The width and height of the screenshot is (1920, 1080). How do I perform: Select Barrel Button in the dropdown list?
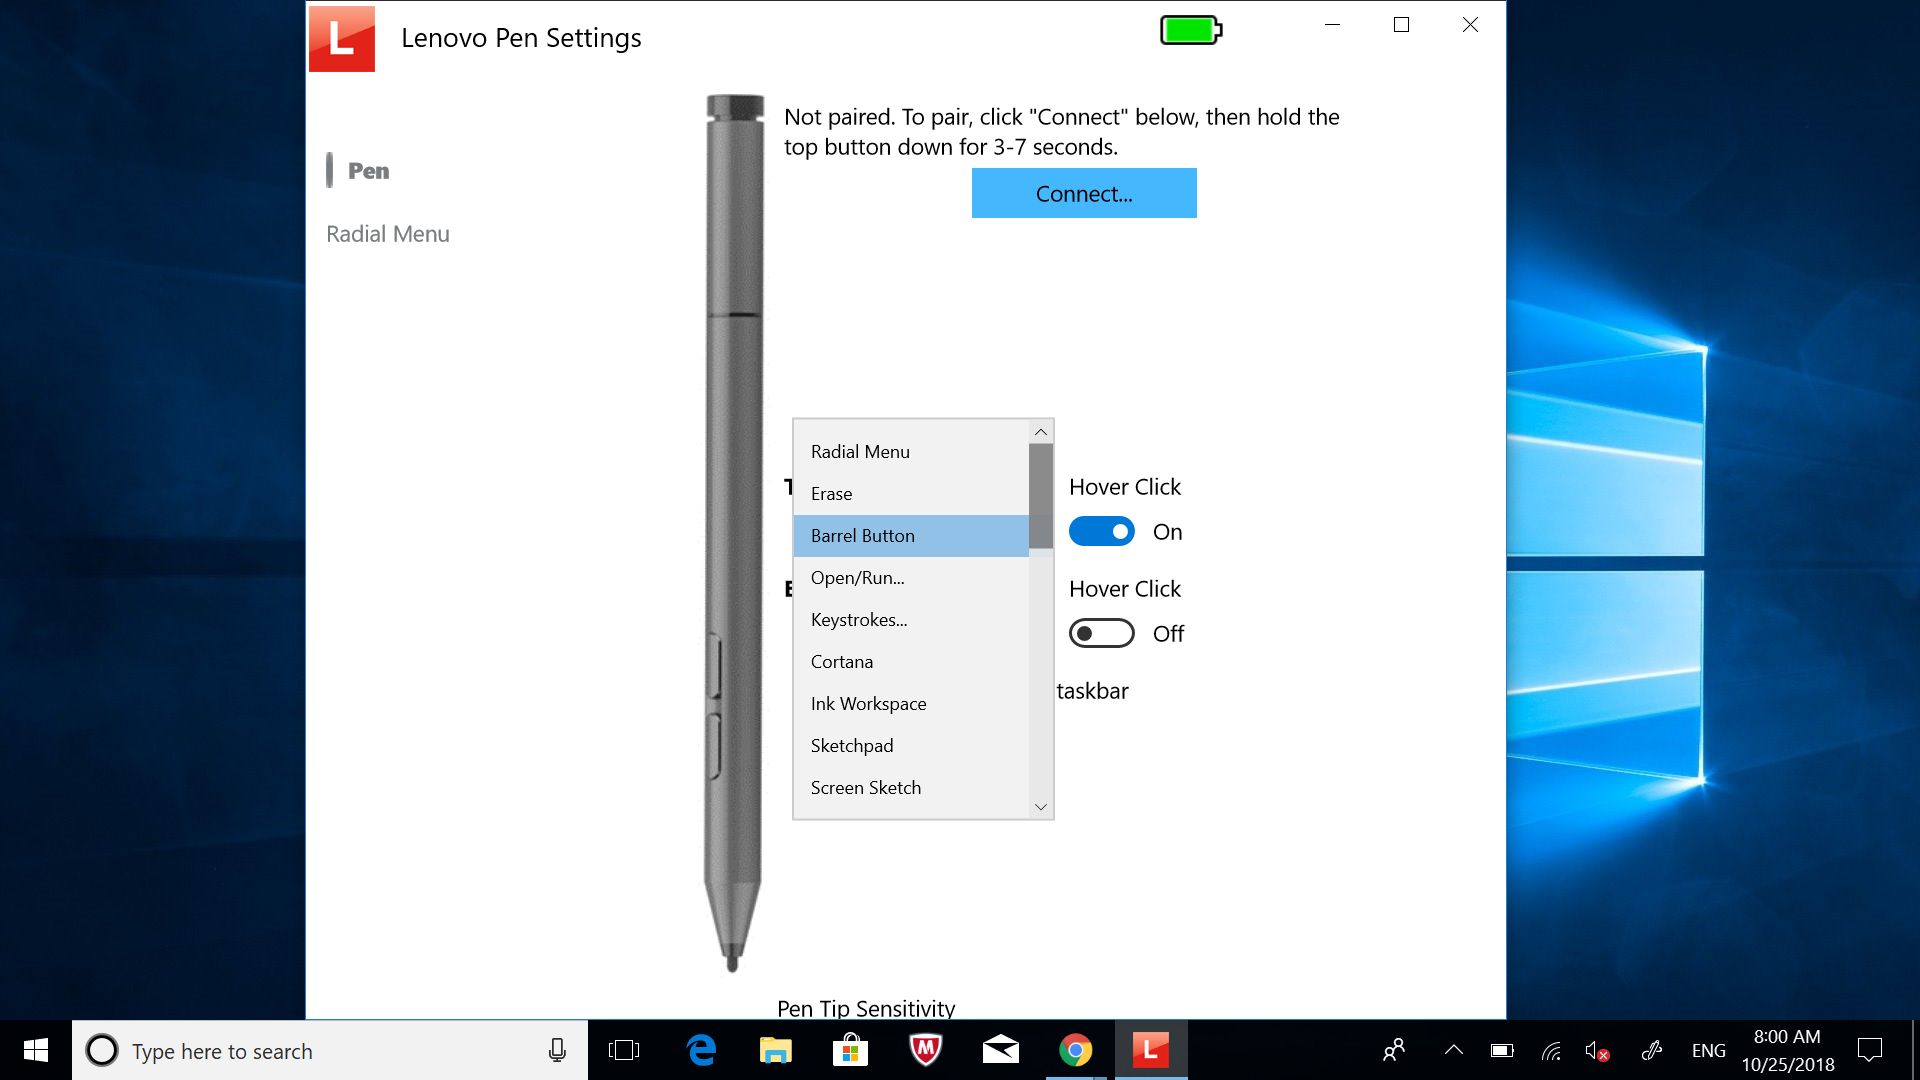tap(911, 536)
